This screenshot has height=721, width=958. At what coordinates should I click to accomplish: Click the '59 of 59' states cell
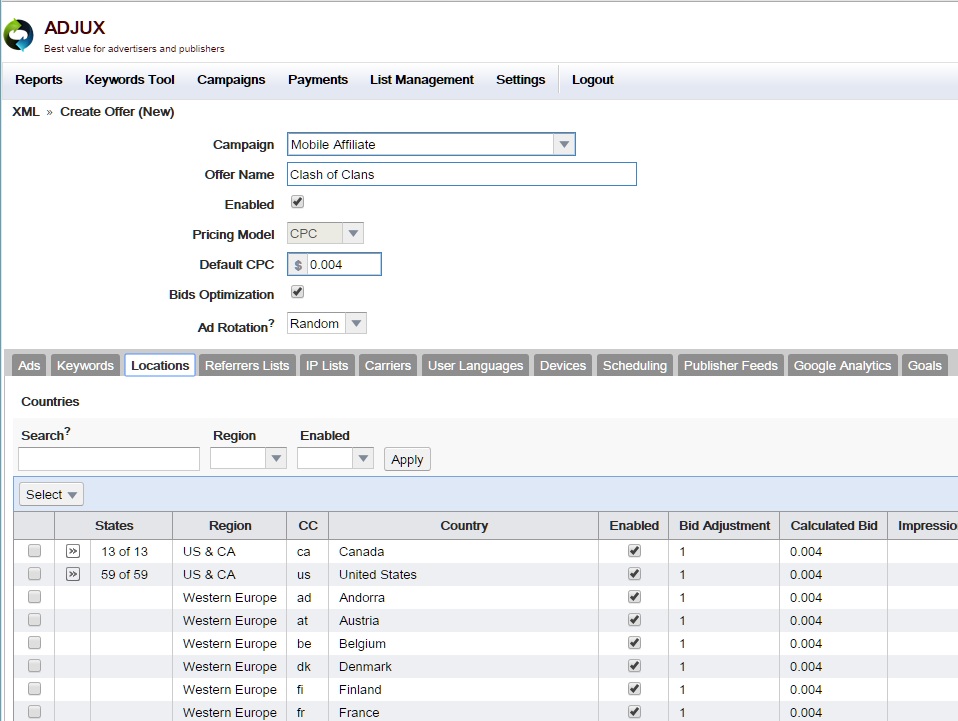click(x=125, y=575)
